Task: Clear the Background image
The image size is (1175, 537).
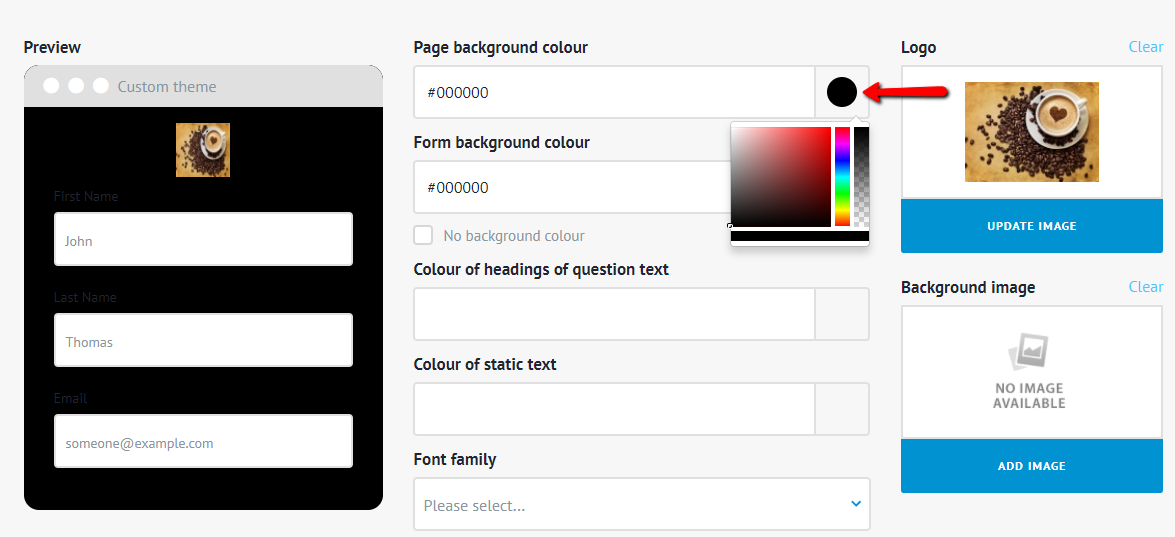Action: tap(1145, 287)
